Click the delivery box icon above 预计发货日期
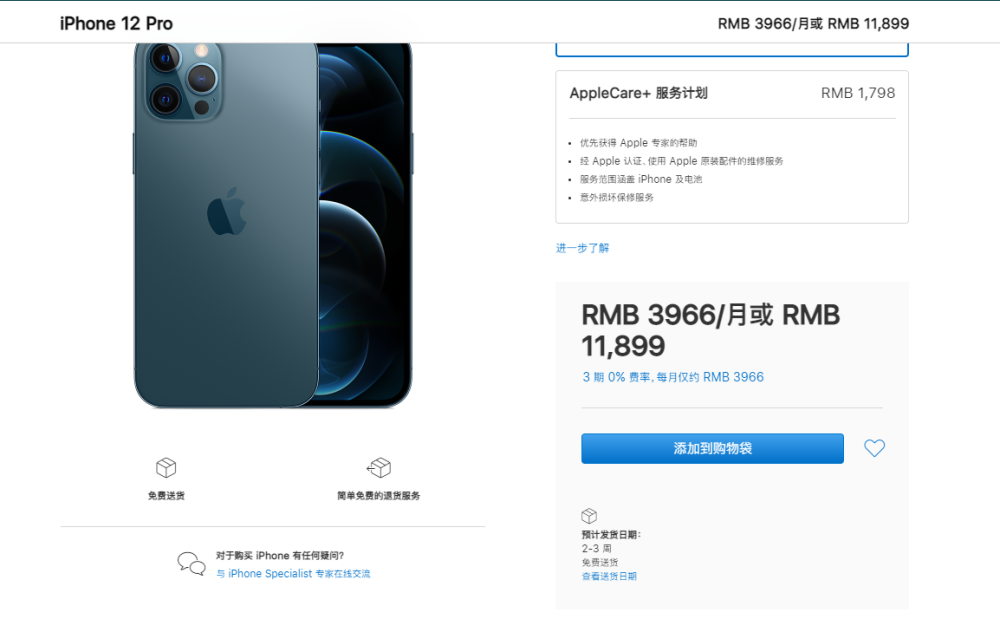Screen dimensions: 1000x619 (589, 516)
